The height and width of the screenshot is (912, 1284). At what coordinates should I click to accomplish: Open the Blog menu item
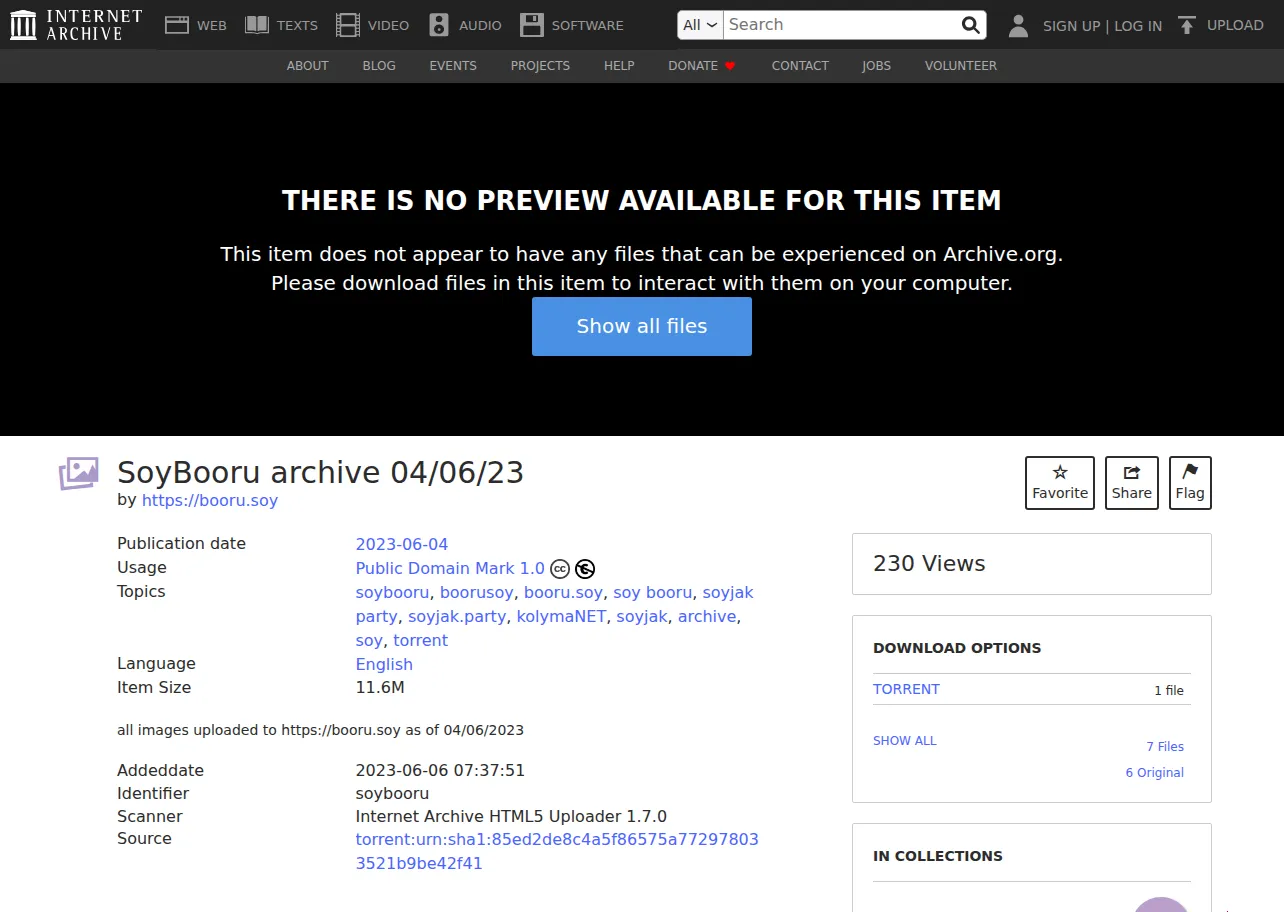pyautogui.click(x=379, y=66)
